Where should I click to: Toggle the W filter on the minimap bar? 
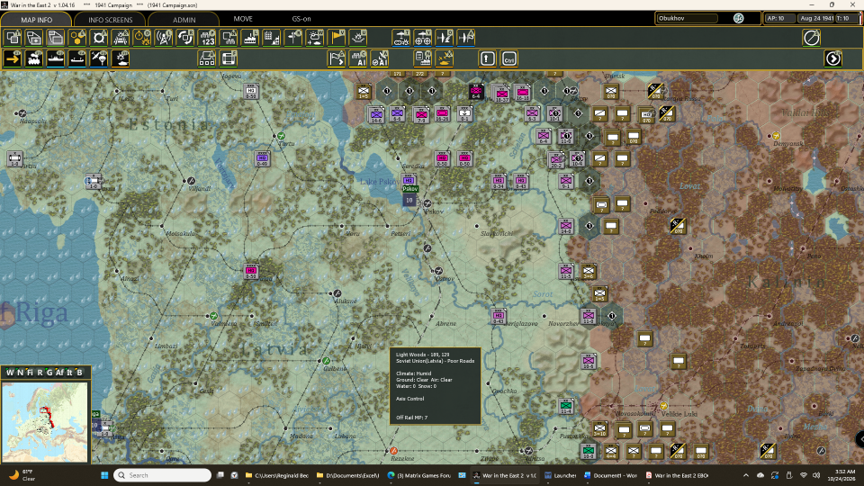click(x=10, y=372)
